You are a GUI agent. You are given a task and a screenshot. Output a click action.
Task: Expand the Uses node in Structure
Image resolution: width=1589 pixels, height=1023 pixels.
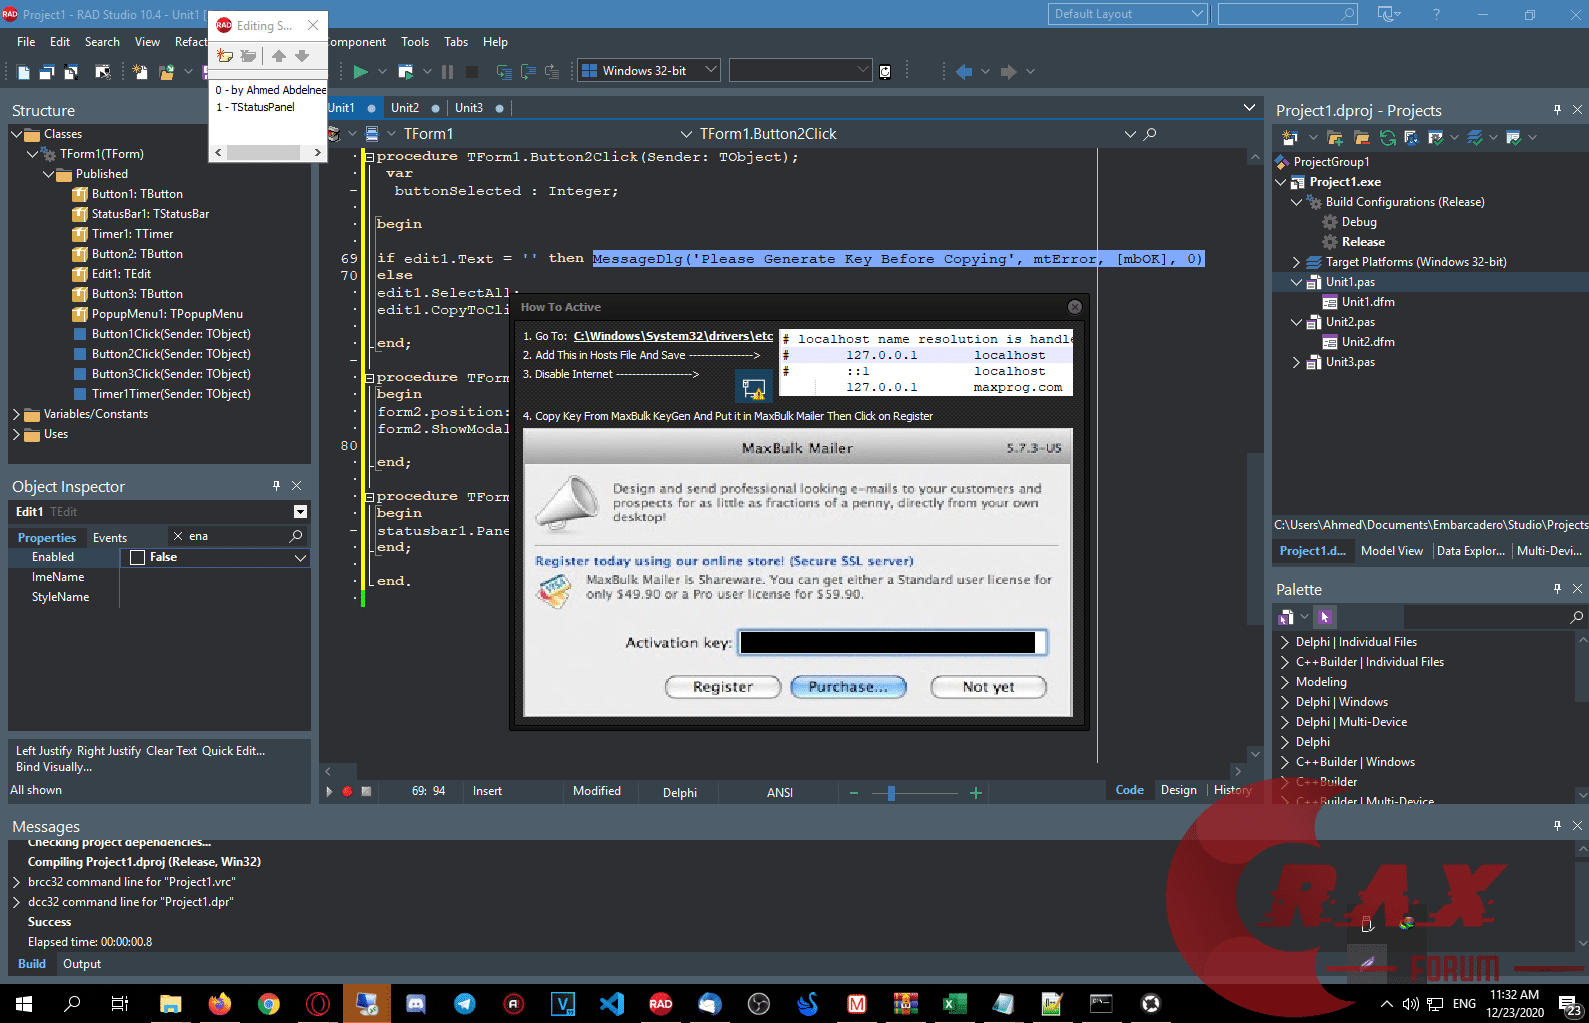(17, 434)
